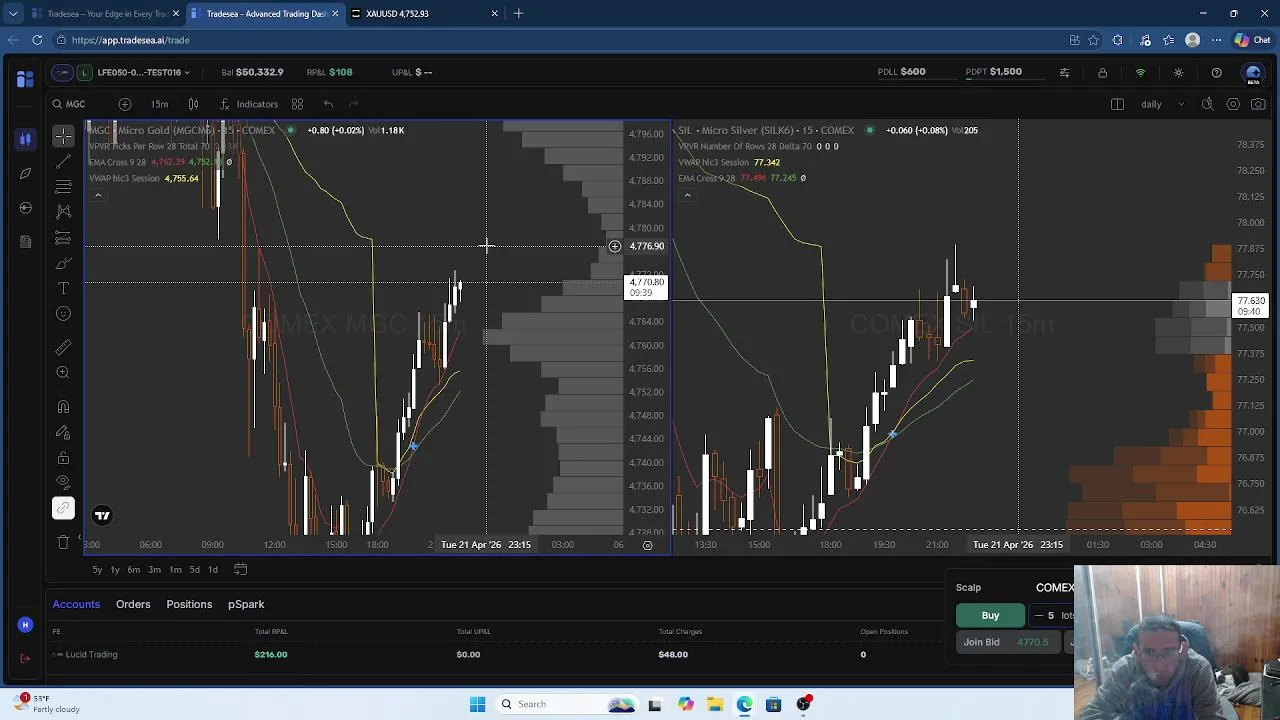
Task: Click the green connection status icon
Action: click(x=1140, y=72)
